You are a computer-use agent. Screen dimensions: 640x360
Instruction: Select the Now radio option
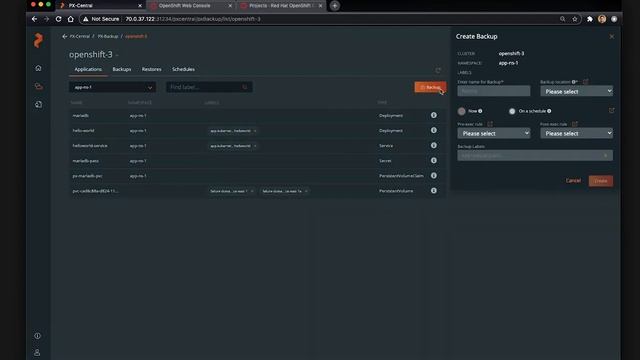(x=462, y=111)
